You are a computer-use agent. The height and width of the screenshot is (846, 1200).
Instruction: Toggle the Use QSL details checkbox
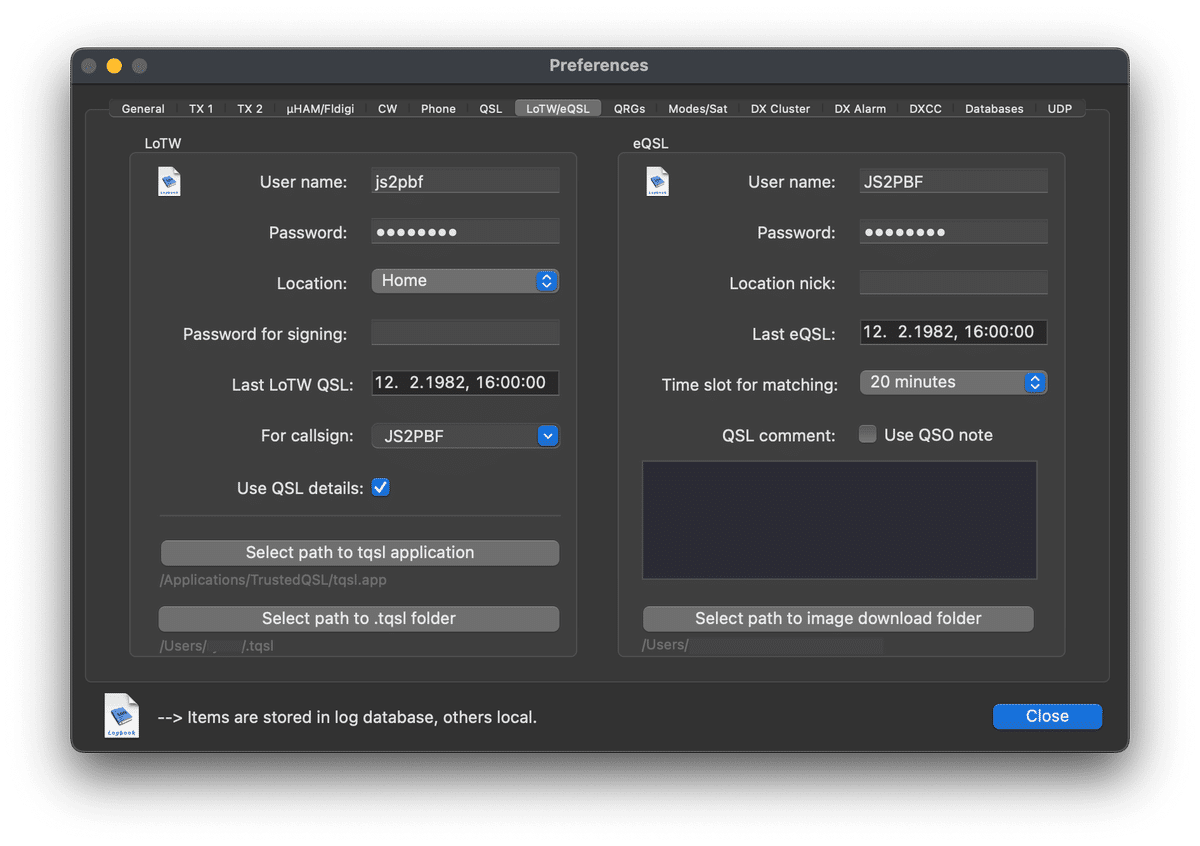(381, 488)
